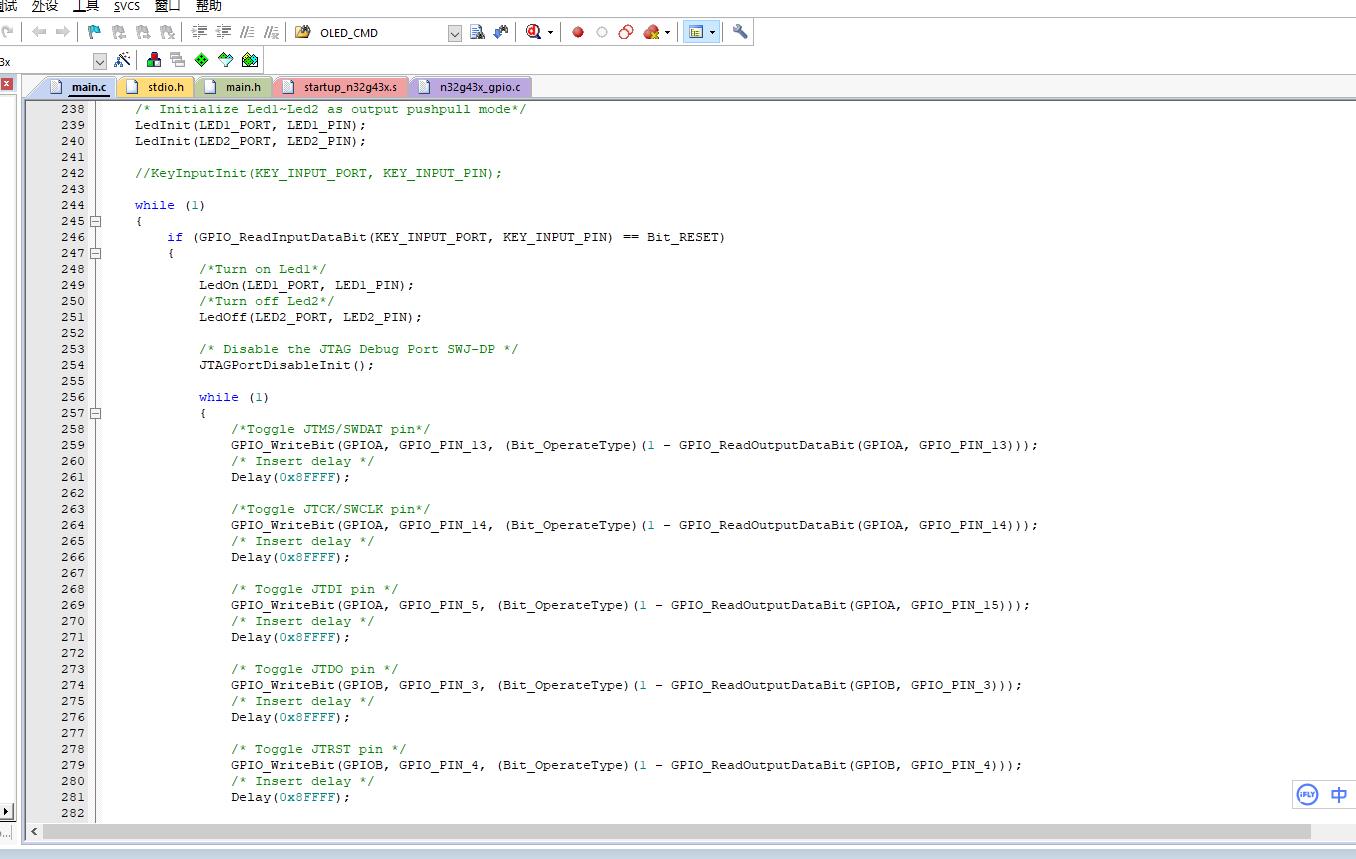Open the 帮助 menu
The width and height of the screenshot is (1356, 859).
click(x=209, y=6)
